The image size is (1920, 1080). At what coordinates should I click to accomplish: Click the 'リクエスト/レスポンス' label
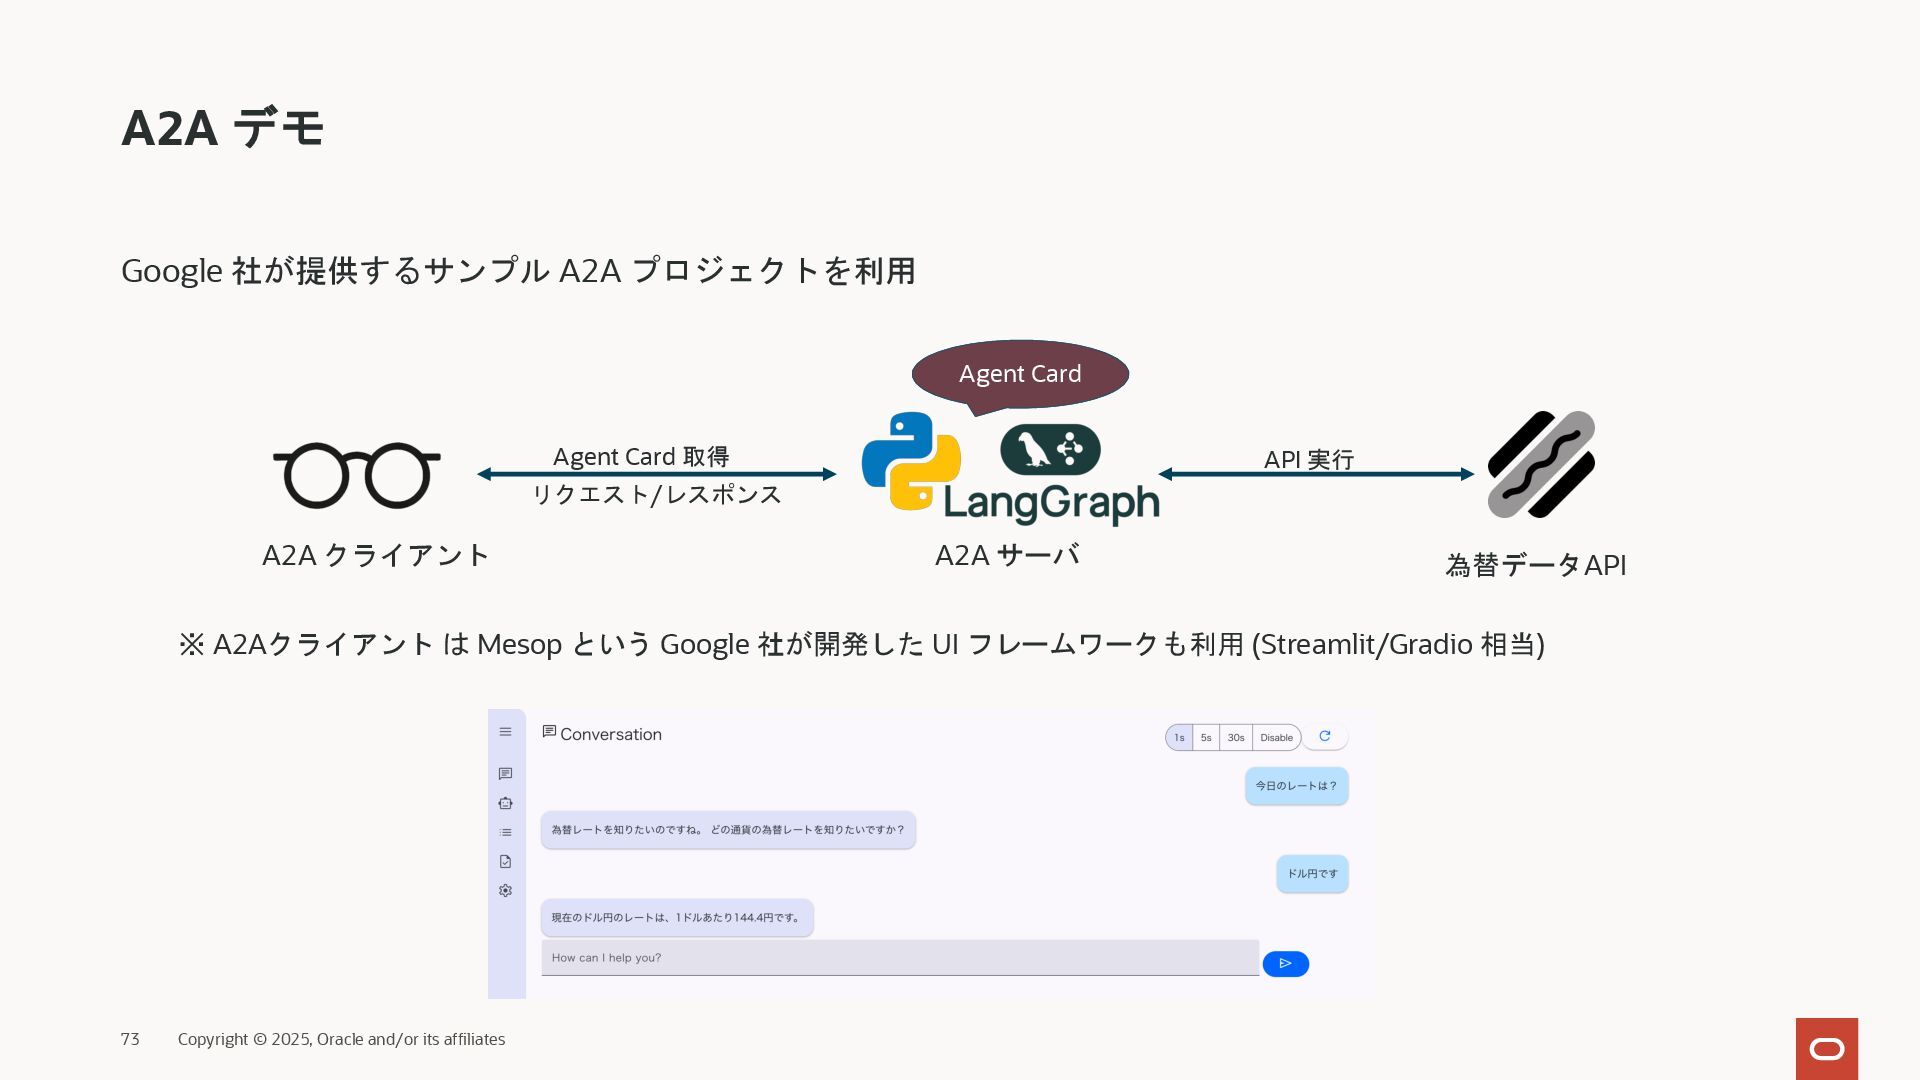point(656,494)
